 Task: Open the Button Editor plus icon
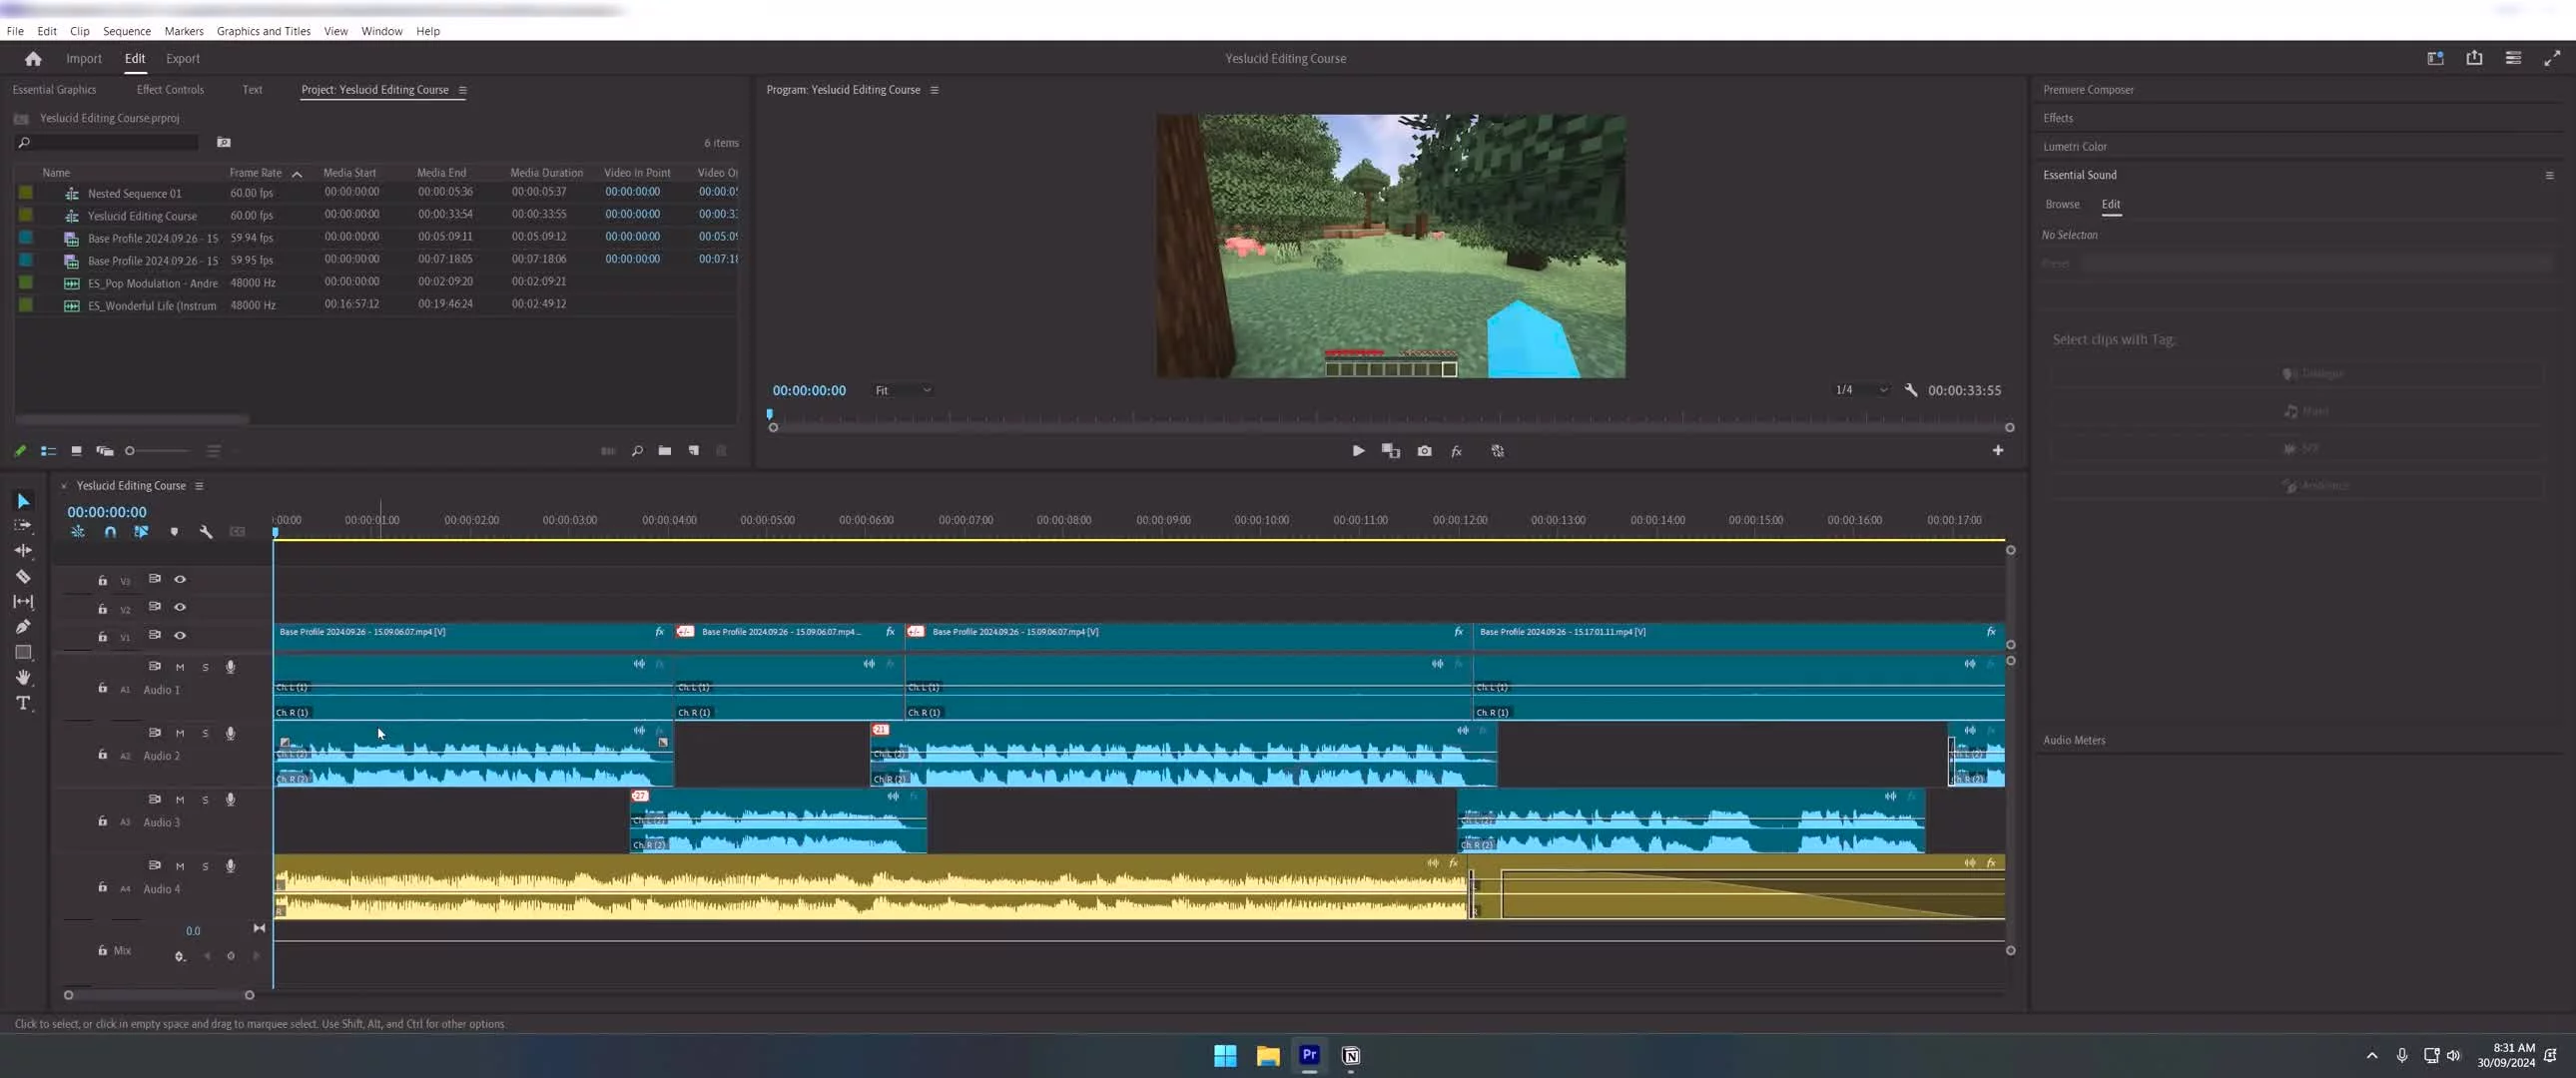1997,451
